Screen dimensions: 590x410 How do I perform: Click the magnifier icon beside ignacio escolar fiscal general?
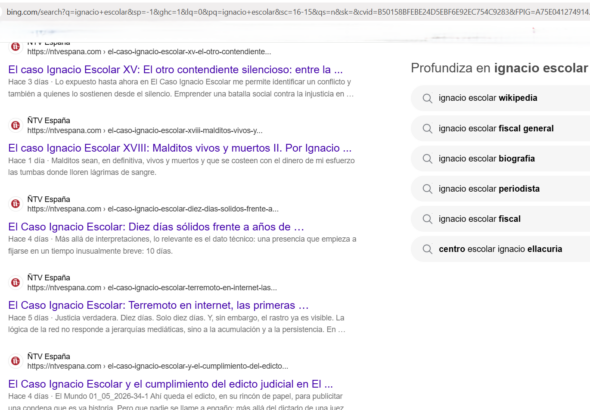click(x=427, y=129)
